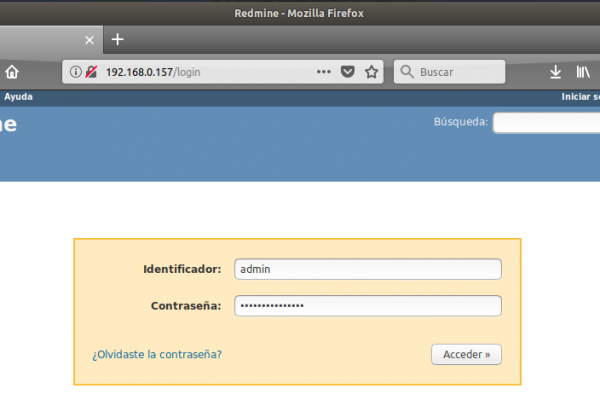
Task: Focus the Búsqueda search field
Action: click(546, 123)
